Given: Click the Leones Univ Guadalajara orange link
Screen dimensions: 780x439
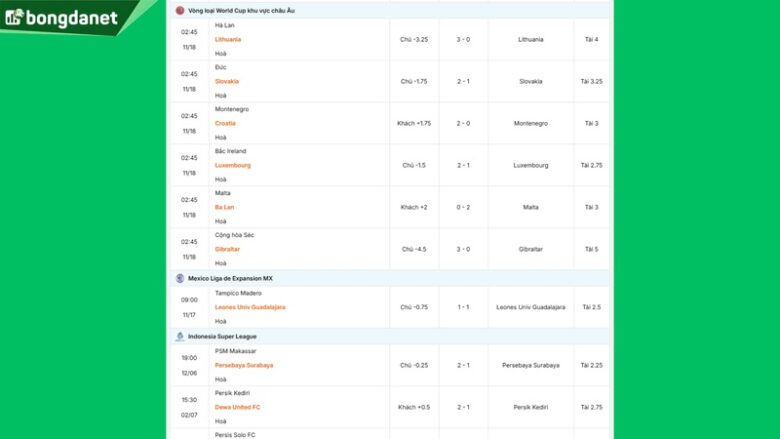Looking at the screenshot, I should 250,307.
